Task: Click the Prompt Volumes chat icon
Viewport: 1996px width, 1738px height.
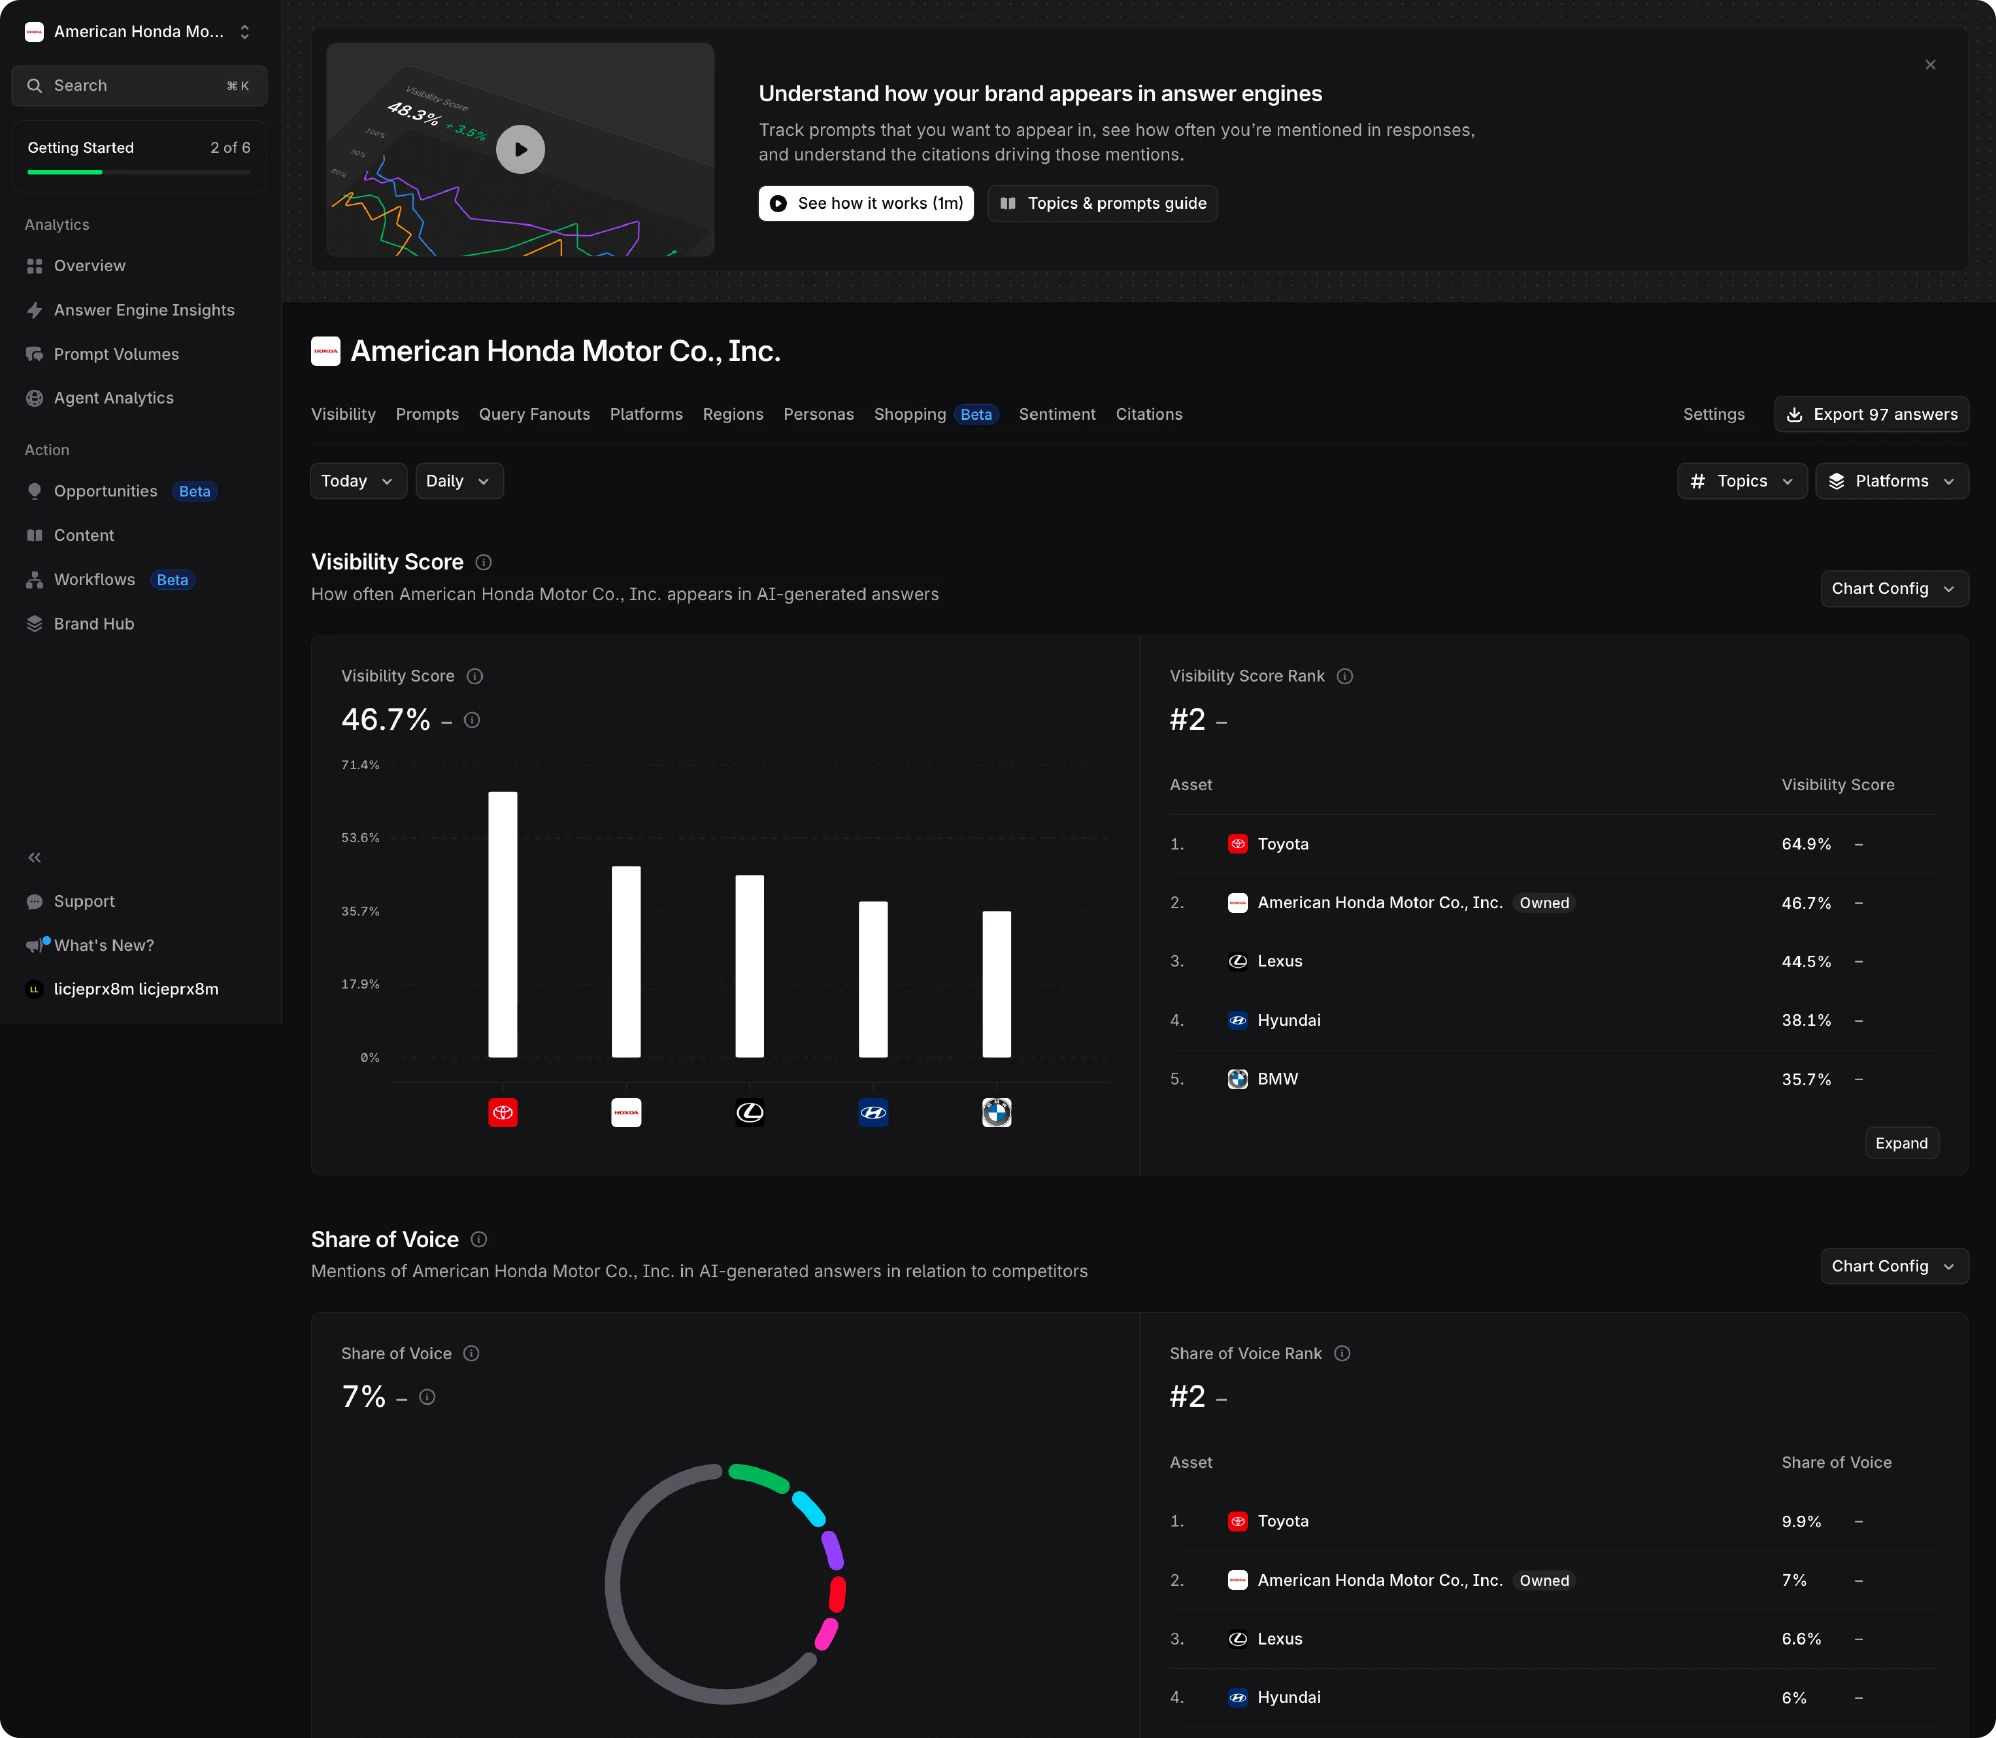Action: 35,354
